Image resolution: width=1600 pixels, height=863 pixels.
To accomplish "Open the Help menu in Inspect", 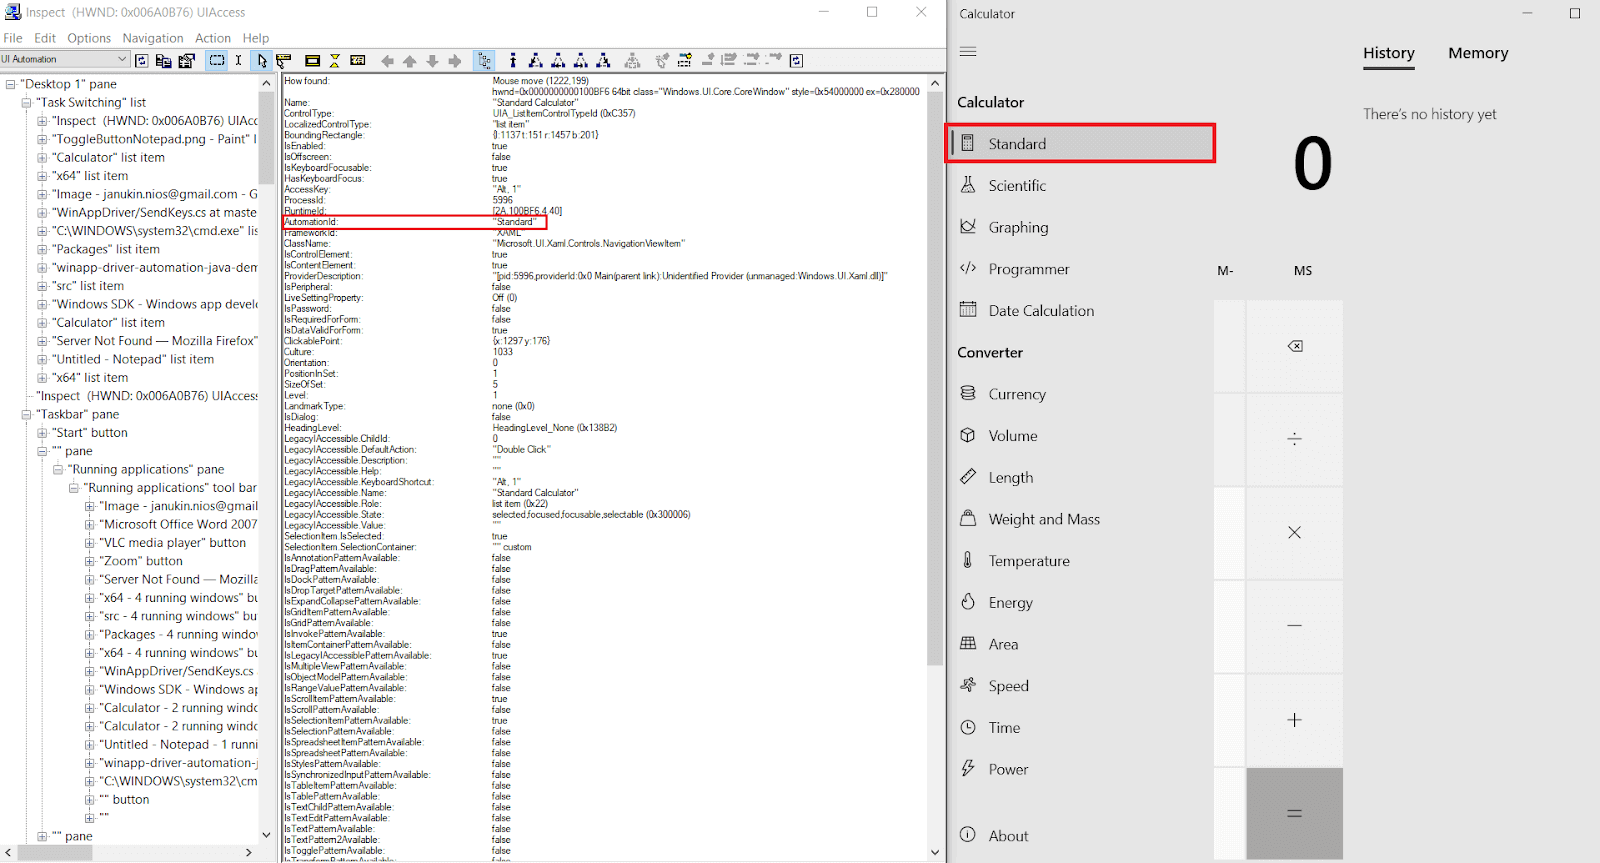I will coord(256,38).
